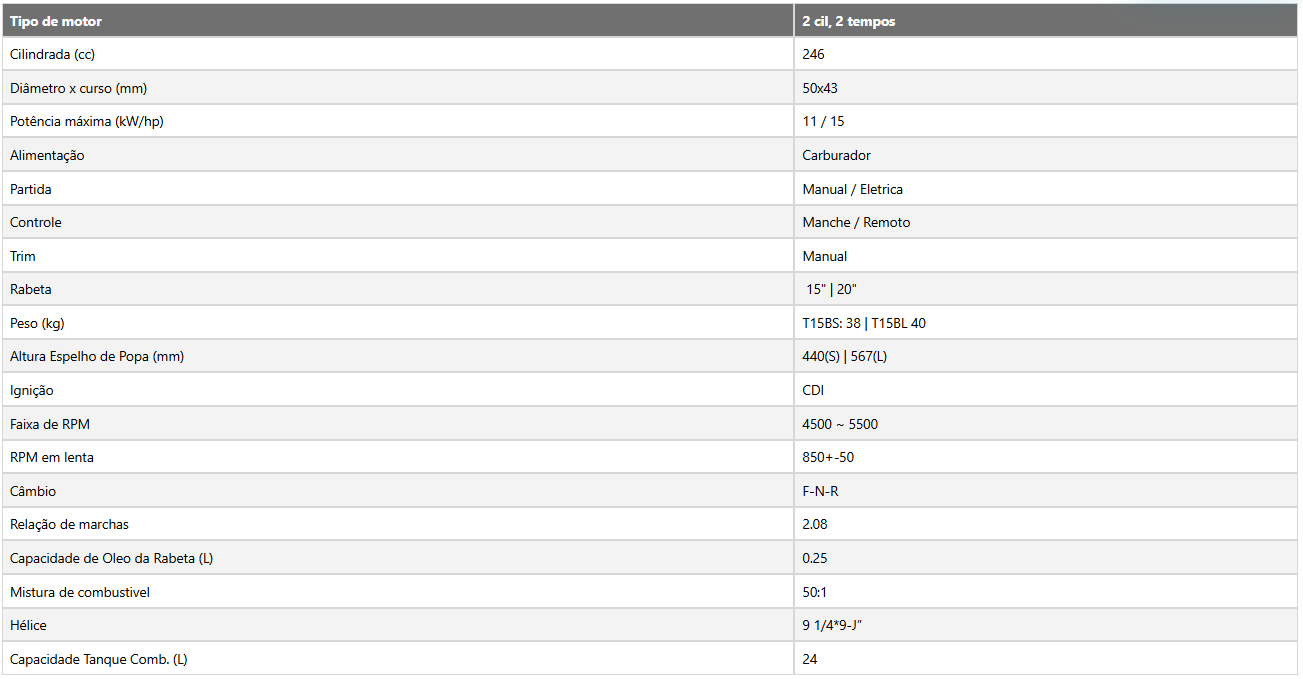Select the 'CDI' ignition value
The image size is (1303, 679).
813,390
